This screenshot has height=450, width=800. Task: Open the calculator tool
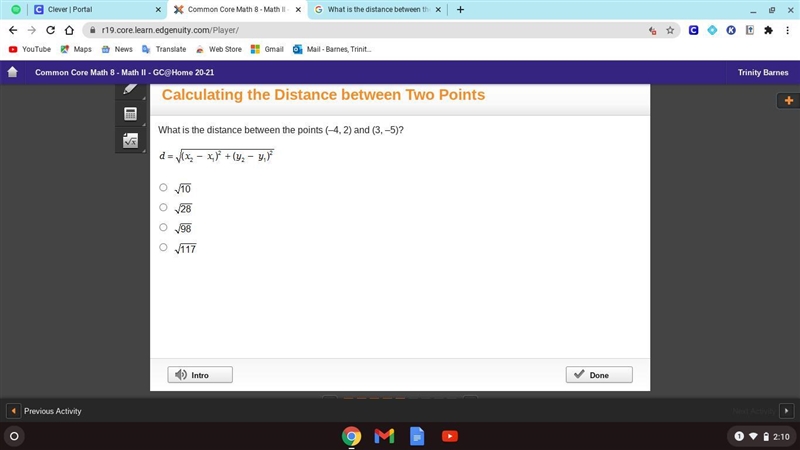(x=130, y=114)
